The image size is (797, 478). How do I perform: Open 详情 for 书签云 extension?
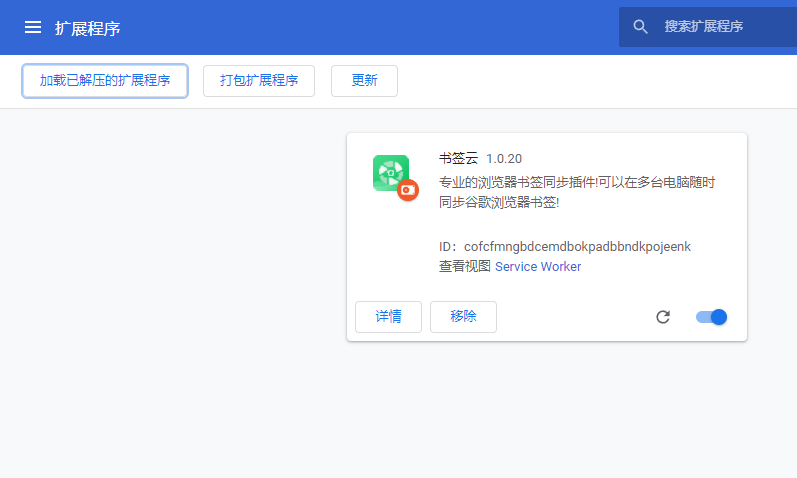click(388, 317)
